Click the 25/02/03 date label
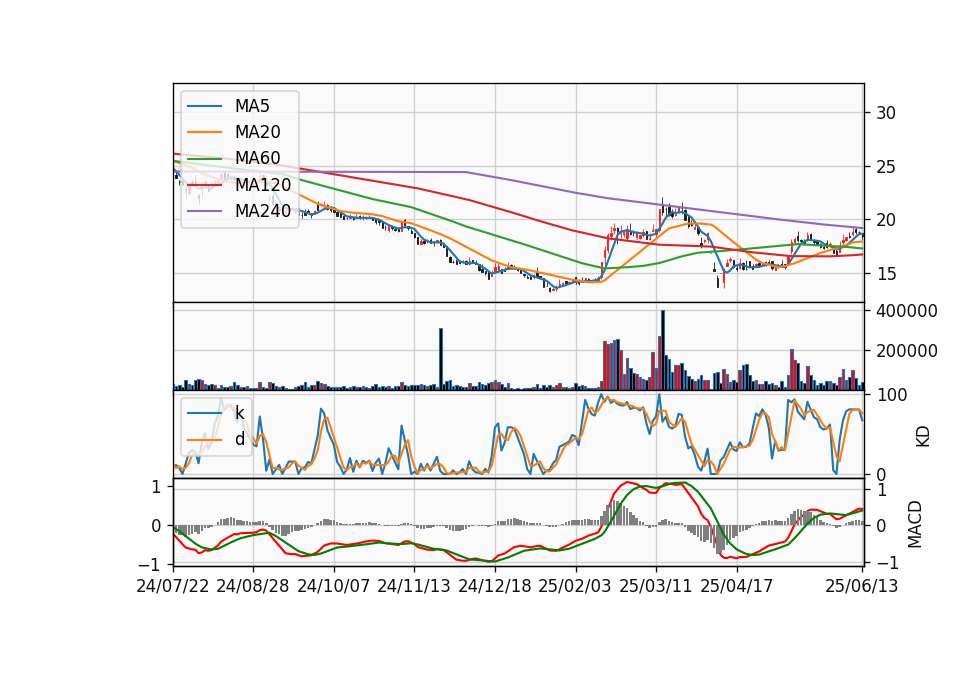This screenshot has height=690, width=960. click(575, 586)
